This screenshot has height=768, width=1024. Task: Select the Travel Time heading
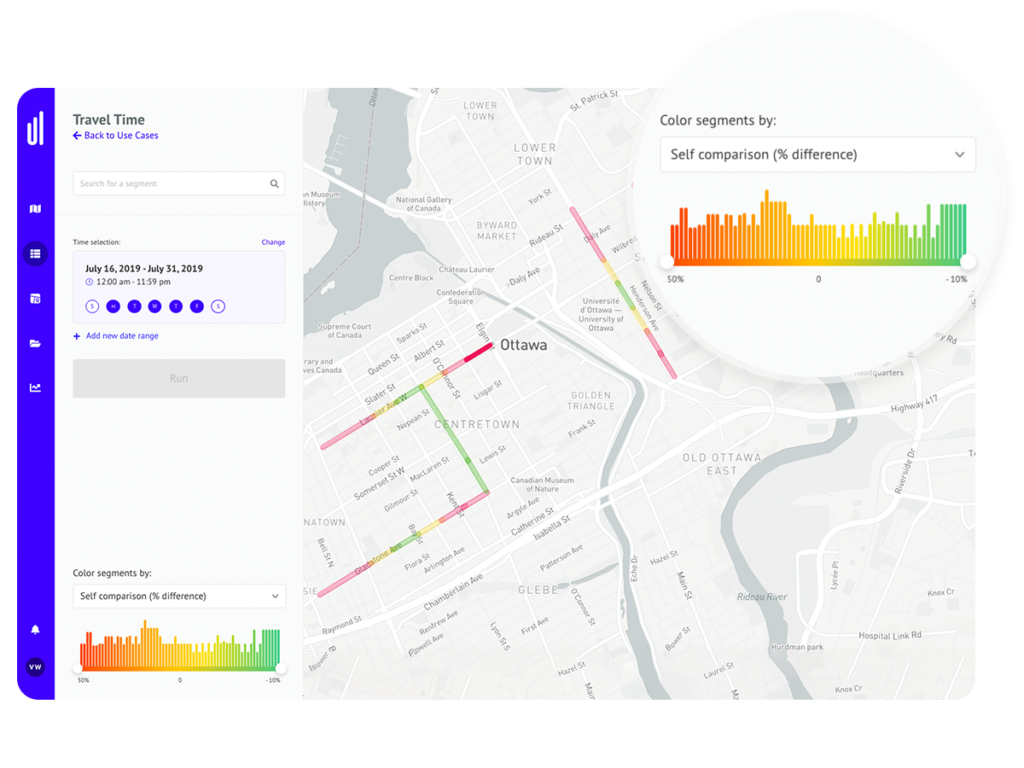tap(108, 119)
